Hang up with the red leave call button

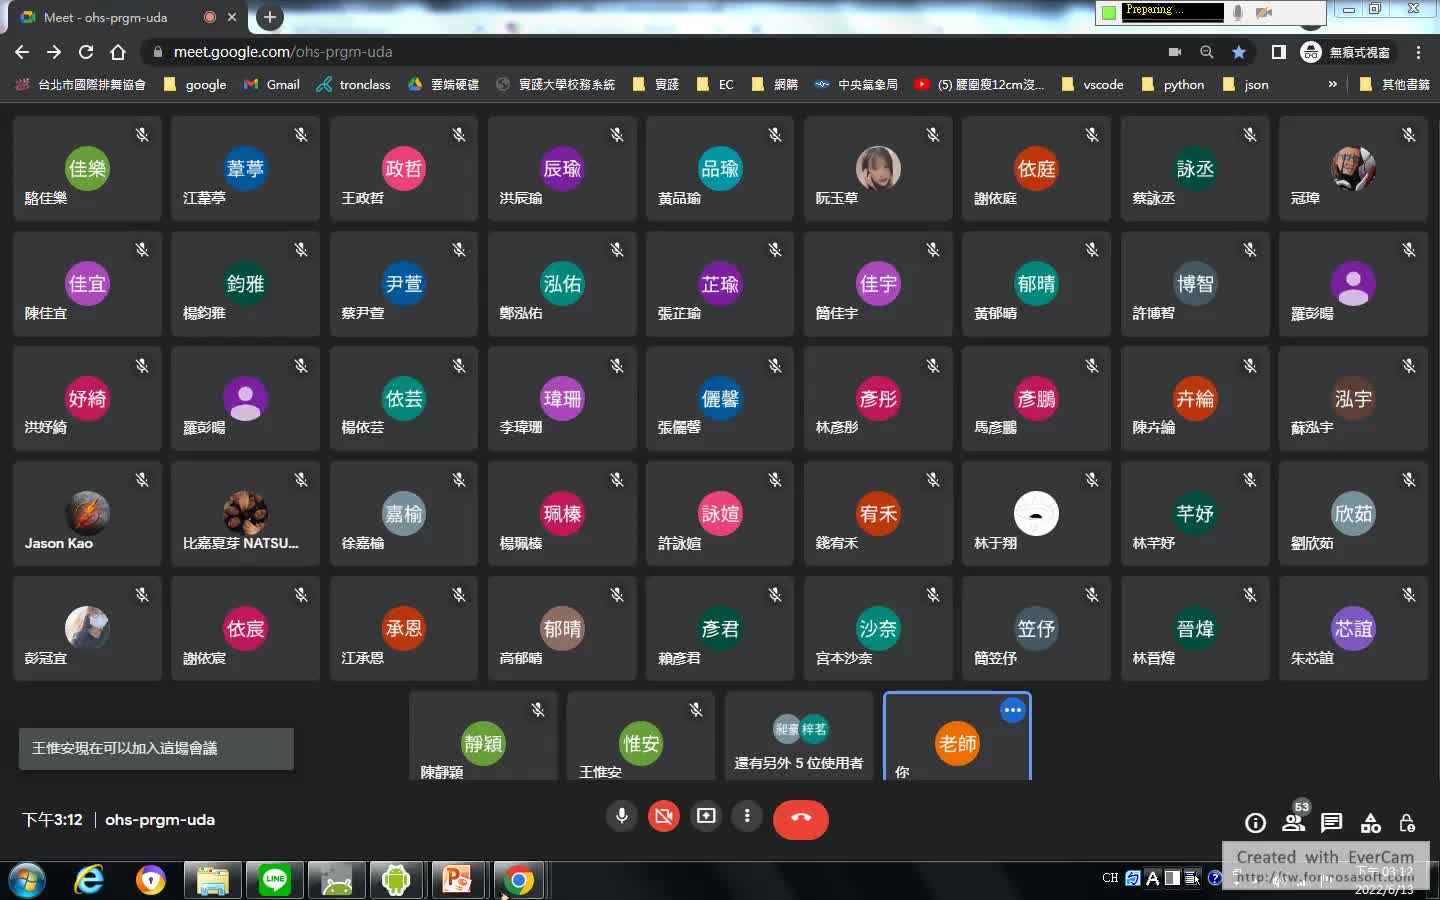point(800,818)
